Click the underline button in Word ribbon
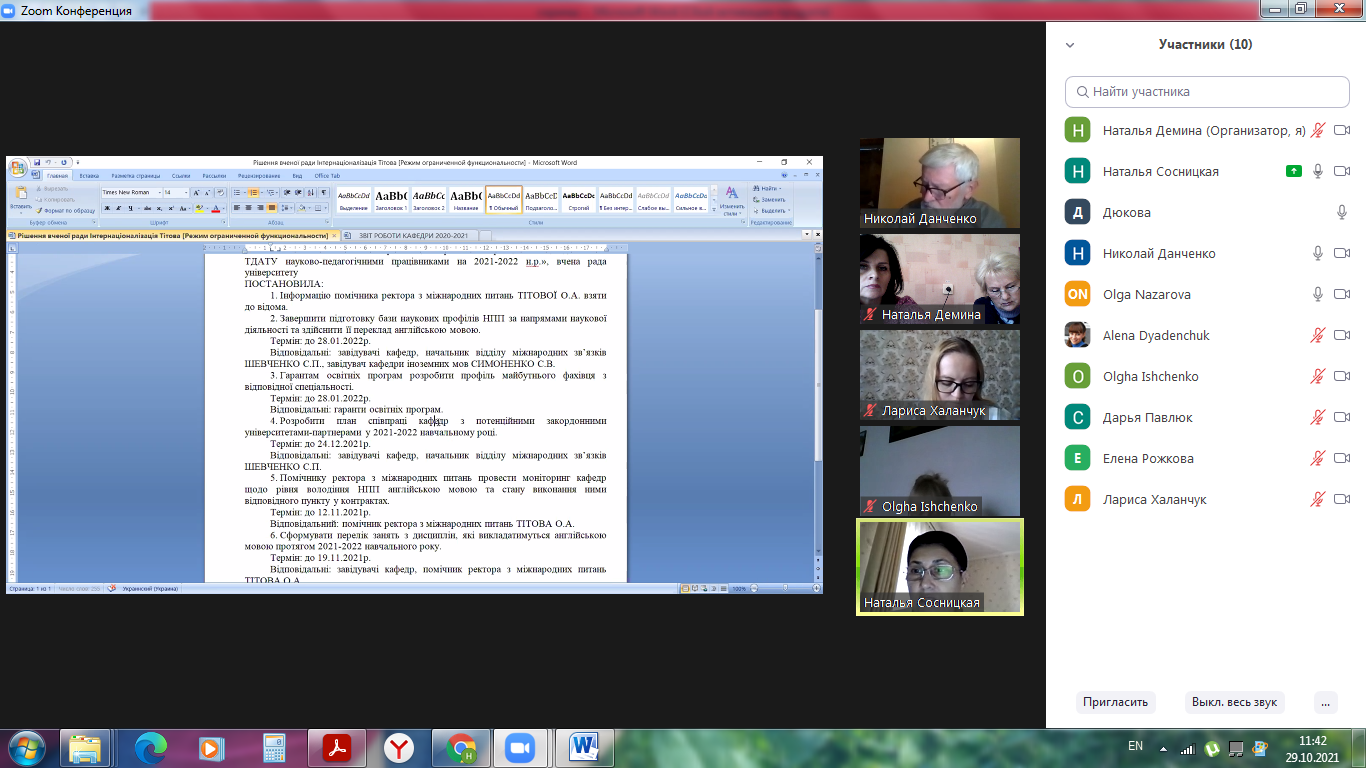This screenshot has height=768, width=1366. point(130,208)
